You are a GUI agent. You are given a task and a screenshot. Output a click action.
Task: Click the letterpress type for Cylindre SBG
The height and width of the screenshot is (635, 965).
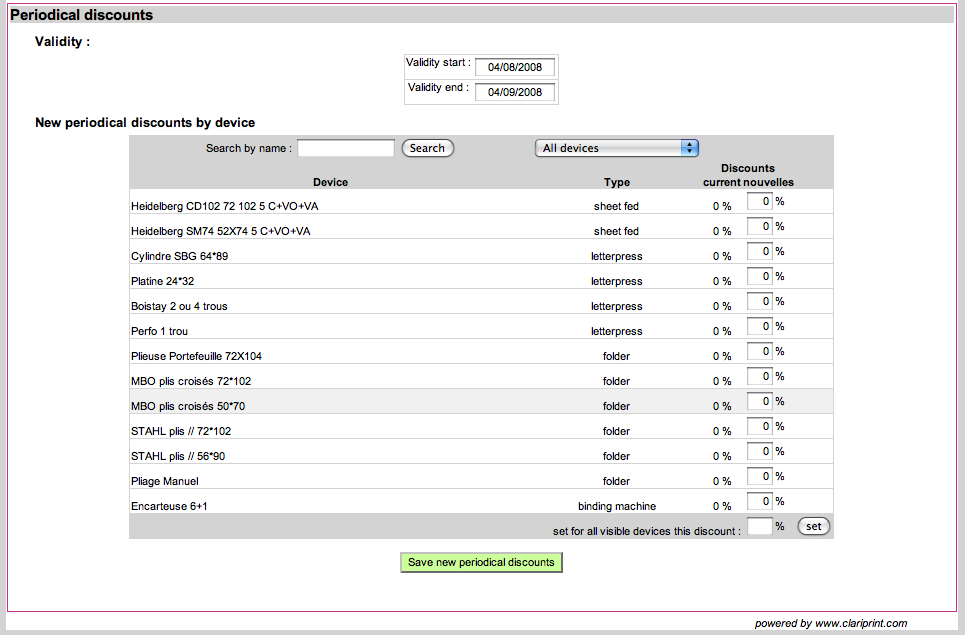point(616,256)
